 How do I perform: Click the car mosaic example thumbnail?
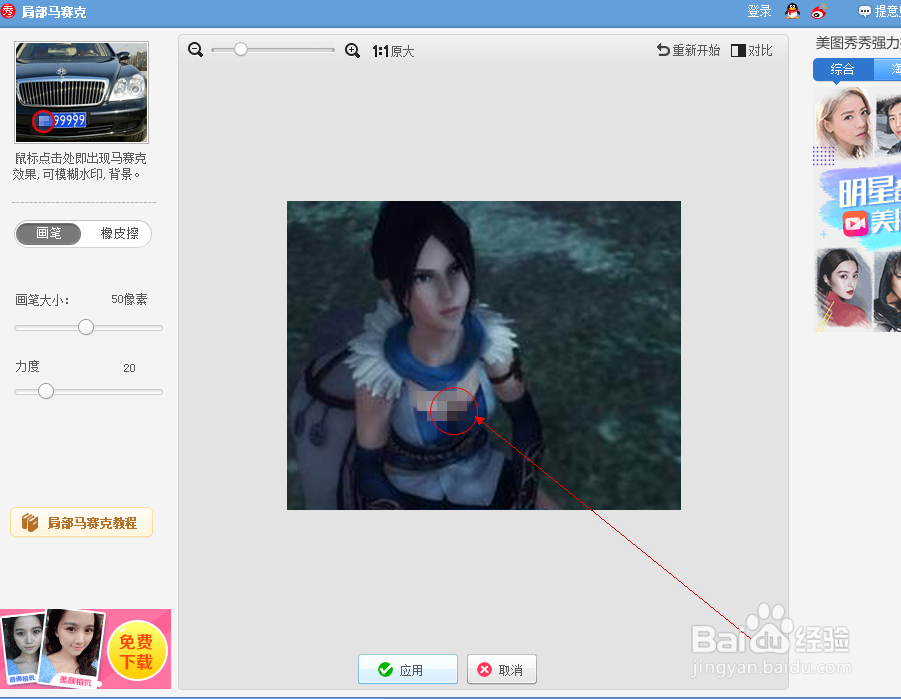click(82, 92)
